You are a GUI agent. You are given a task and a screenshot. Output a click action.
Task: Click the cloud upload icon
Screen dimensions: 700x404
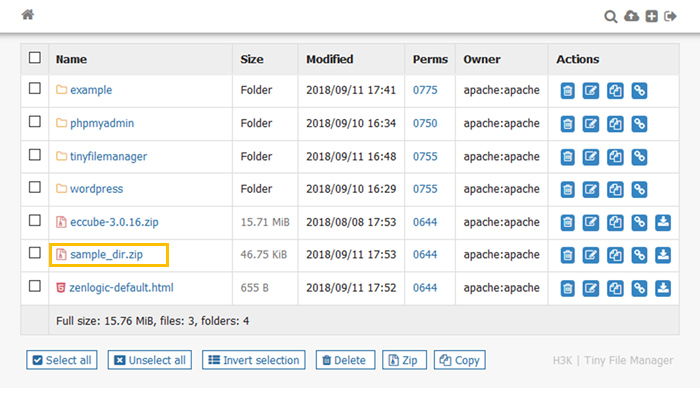[x=631, y=16]
